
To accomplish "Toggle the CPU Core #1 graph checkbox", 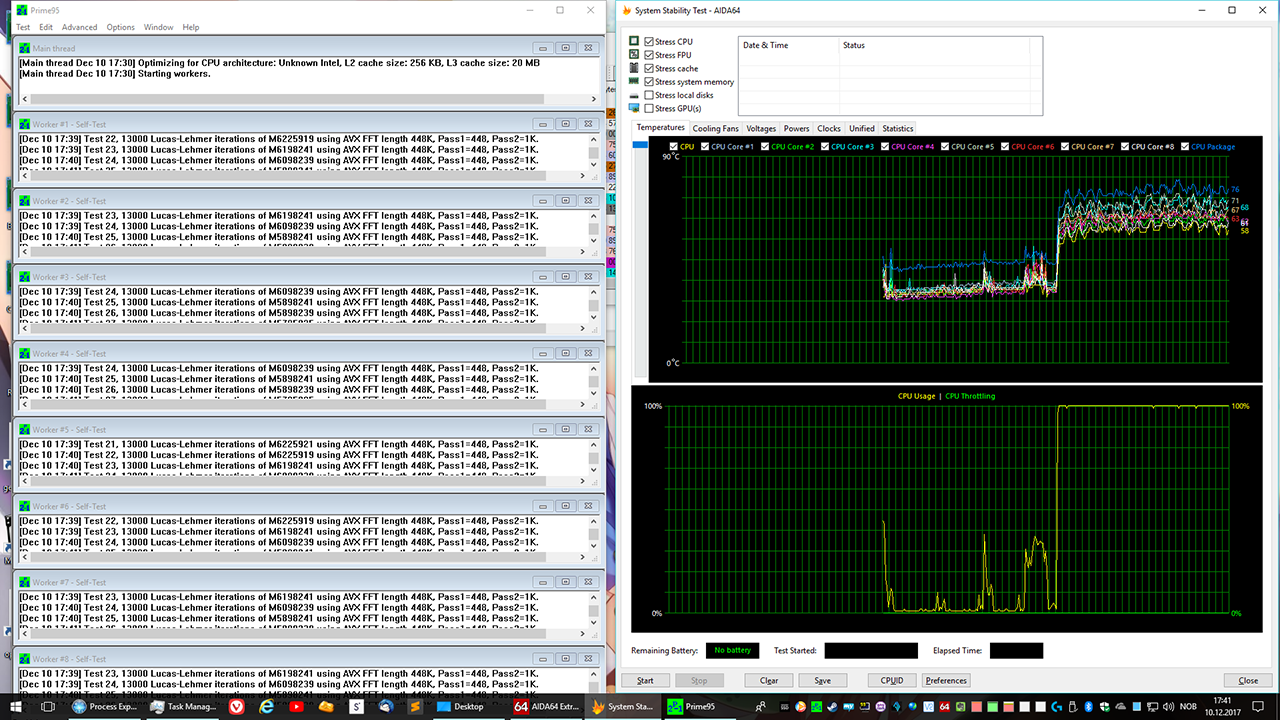I will (706, 147).
